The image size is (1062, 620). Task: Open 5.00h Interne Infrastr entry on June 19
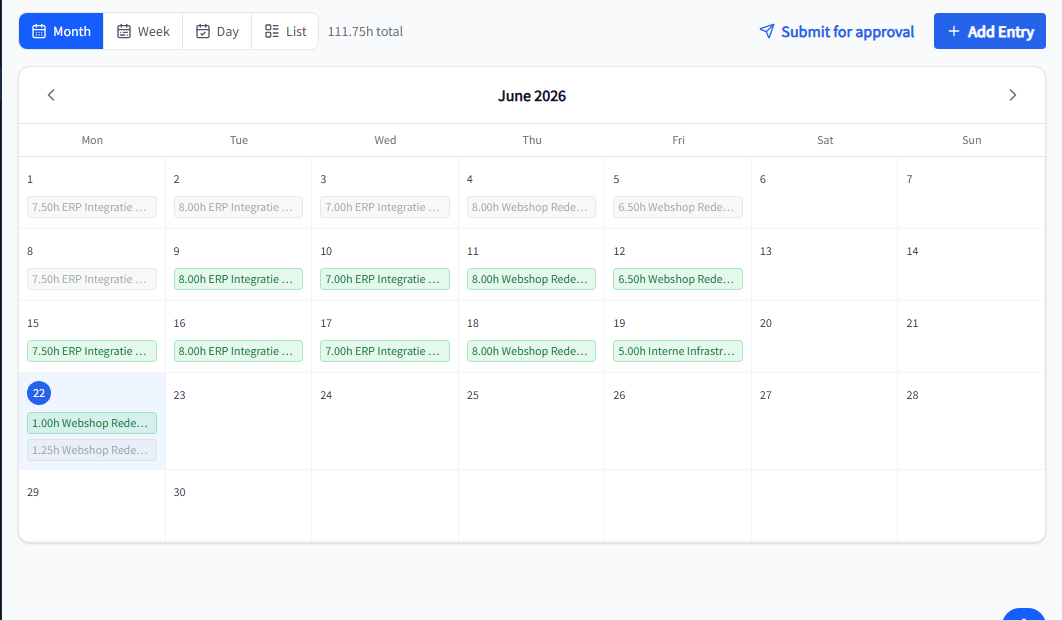(x=678, y=351)
